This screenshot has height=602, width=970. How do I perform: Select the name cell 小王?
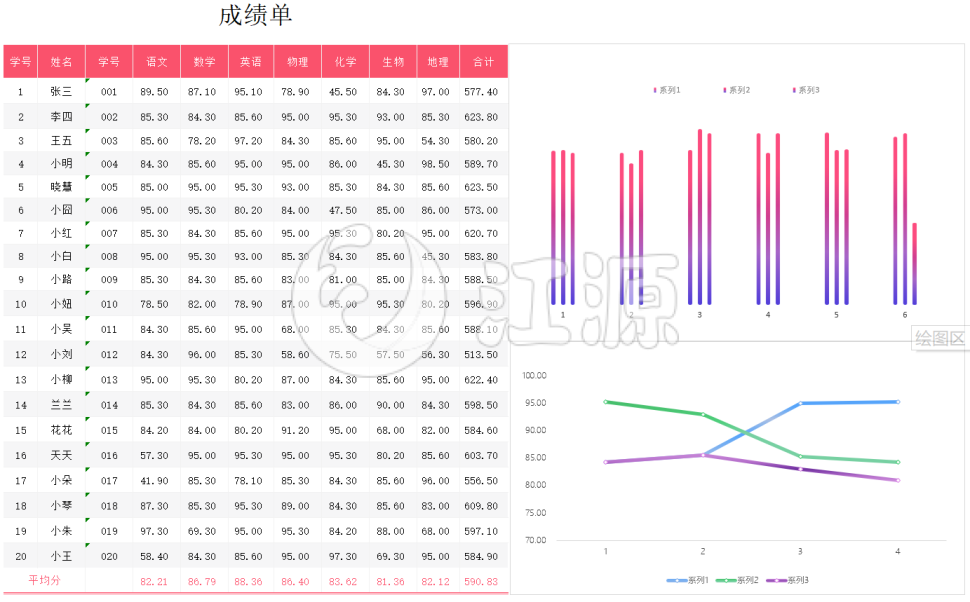[61, 556]
